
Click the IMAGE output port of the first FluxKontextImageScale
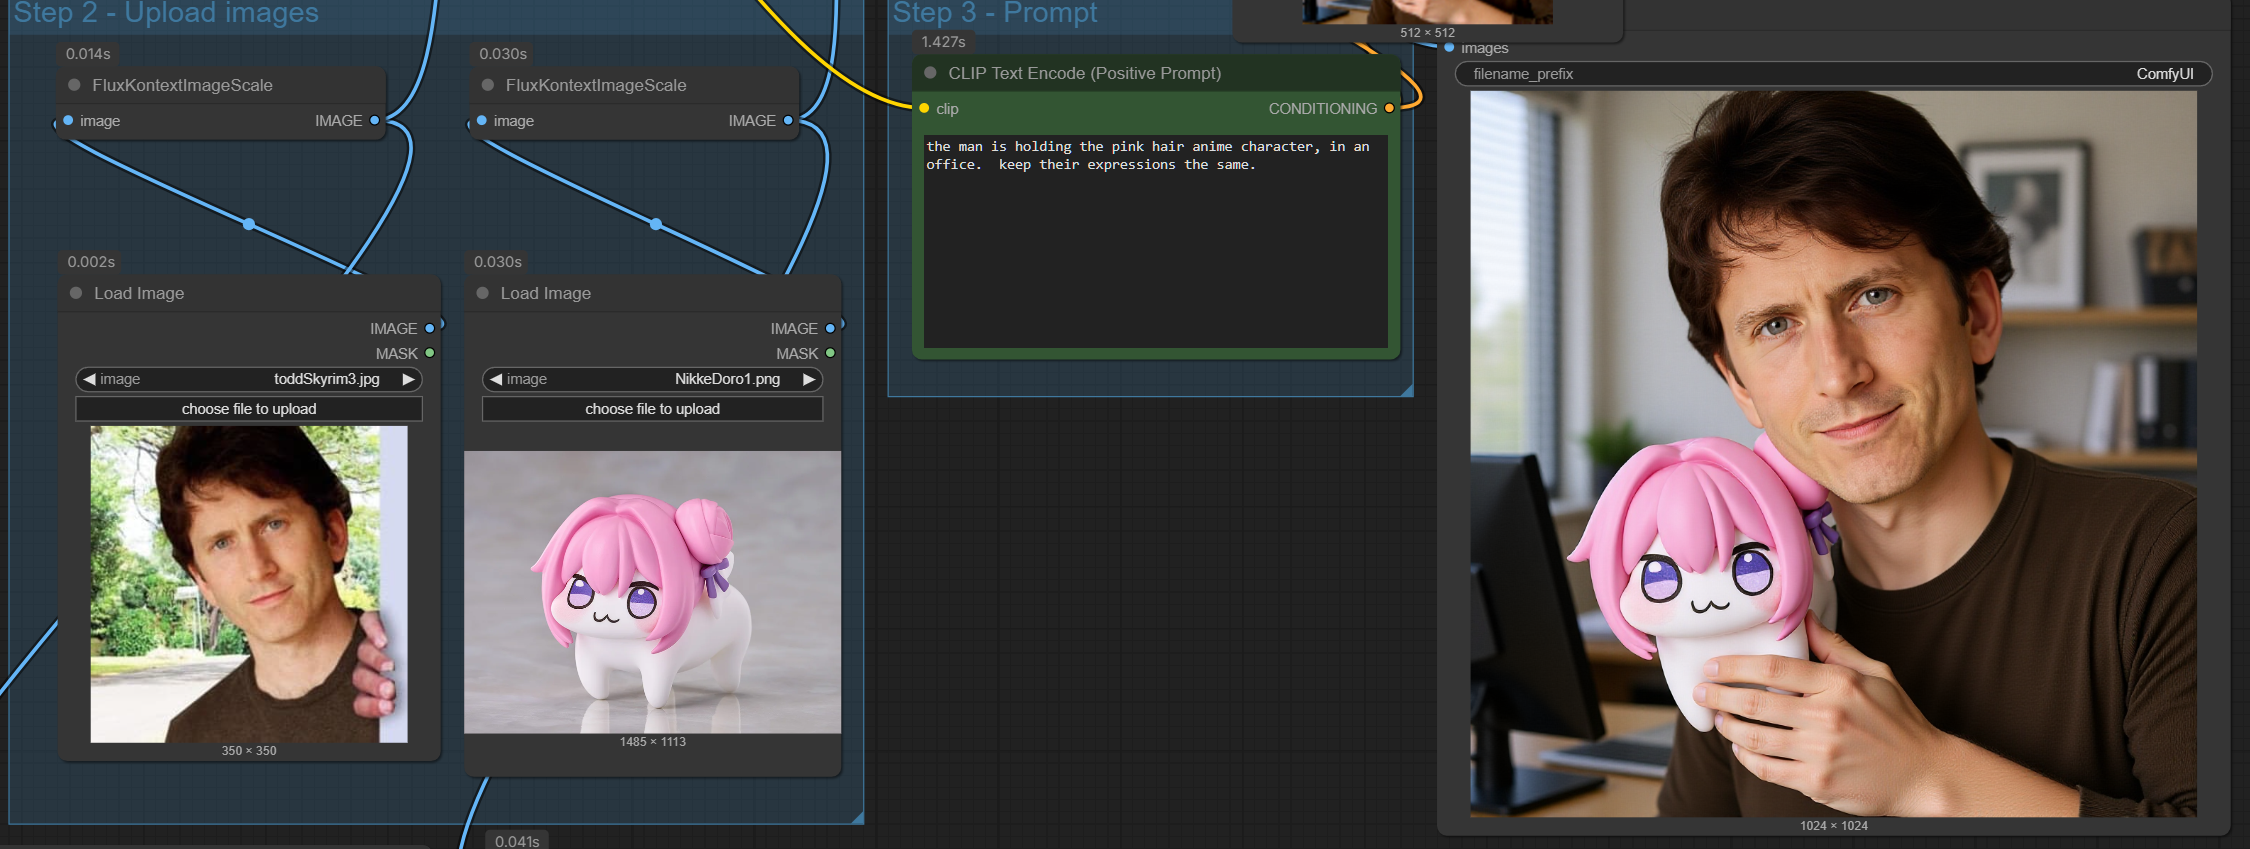coord(375,120)
